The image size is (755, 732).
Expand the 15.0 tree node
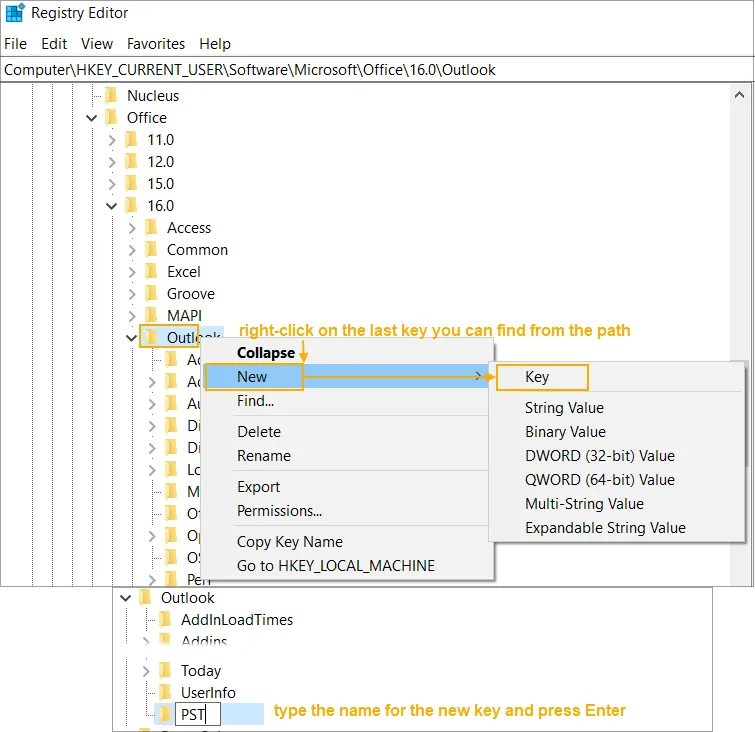coord(112,184)
